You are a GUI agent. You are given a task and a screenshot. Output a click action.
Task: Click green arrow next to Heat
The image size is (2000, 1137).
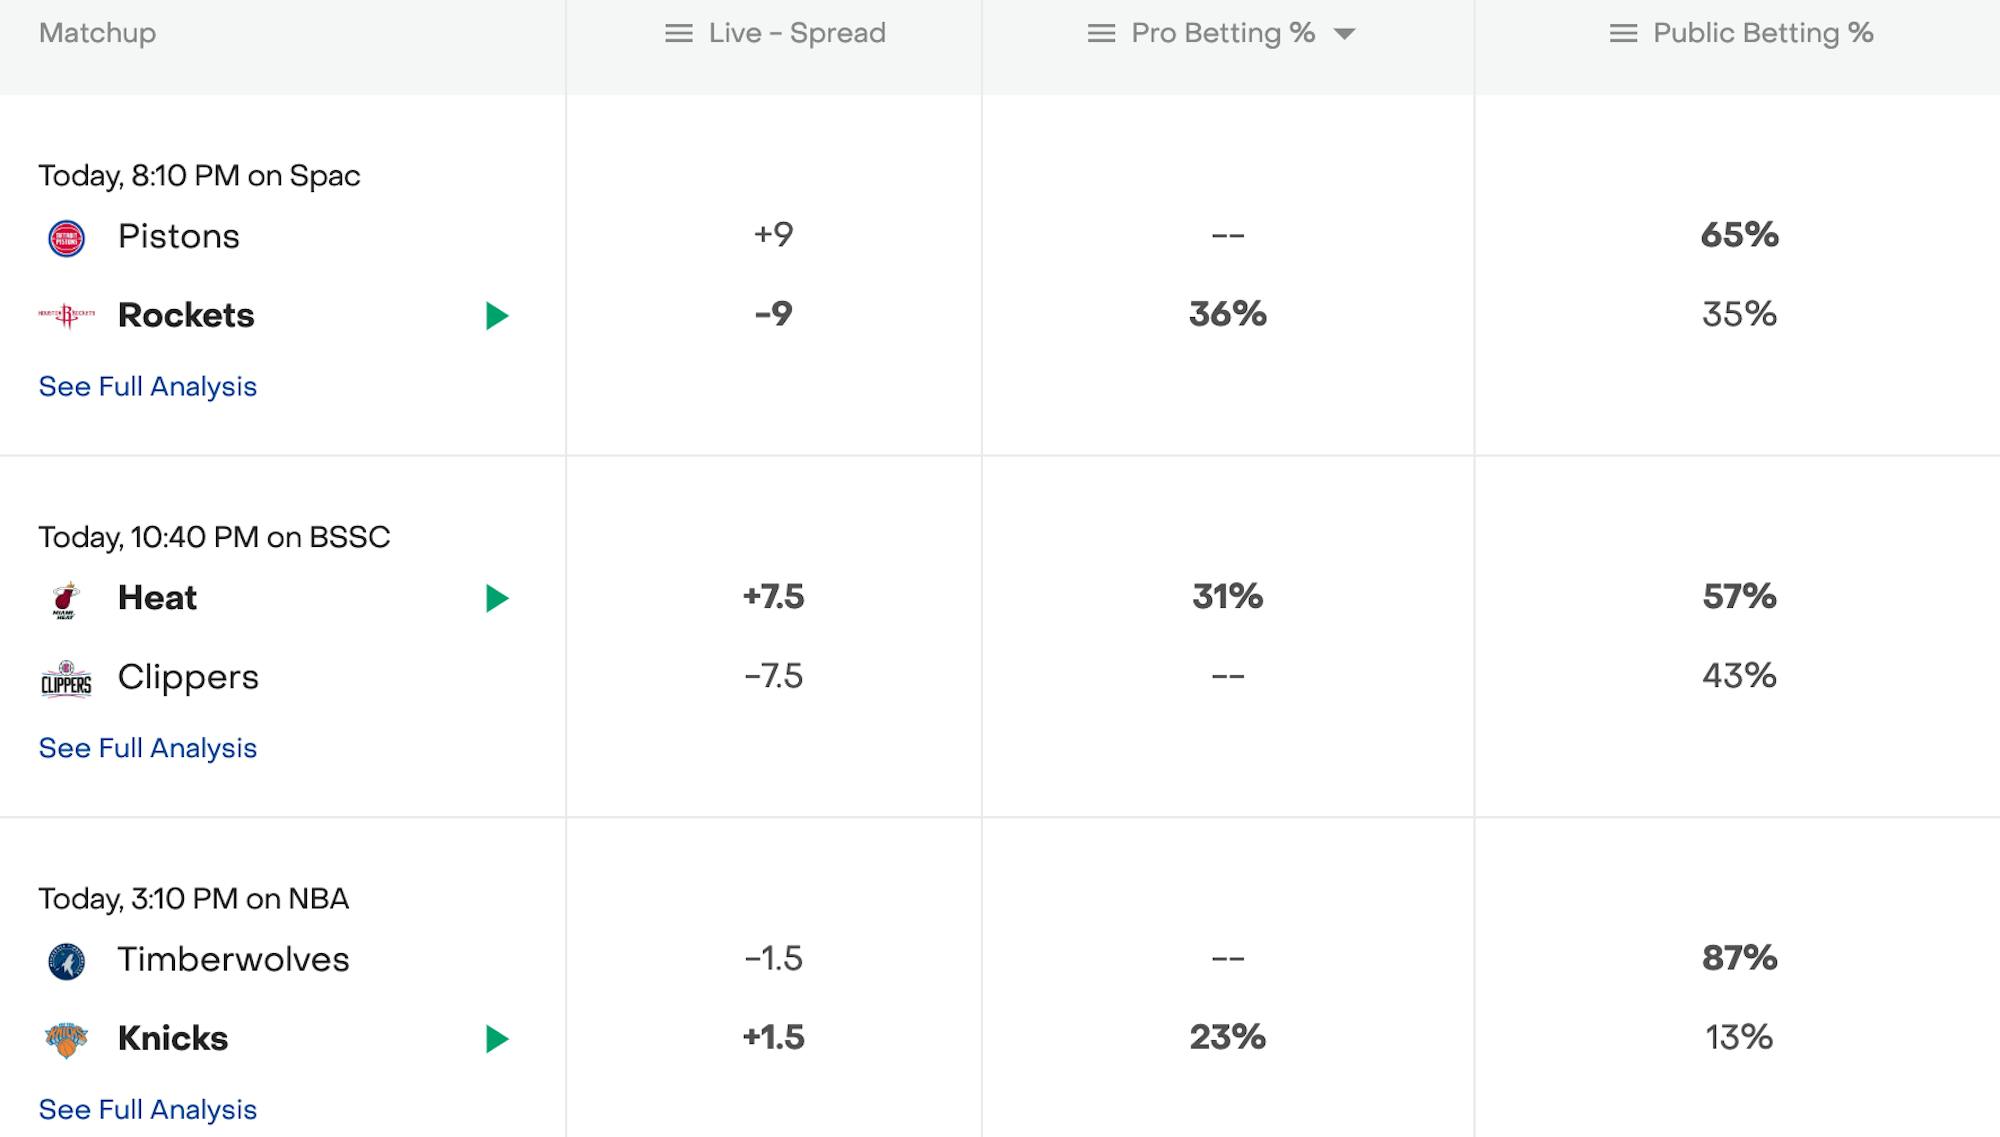pos(497,598)
